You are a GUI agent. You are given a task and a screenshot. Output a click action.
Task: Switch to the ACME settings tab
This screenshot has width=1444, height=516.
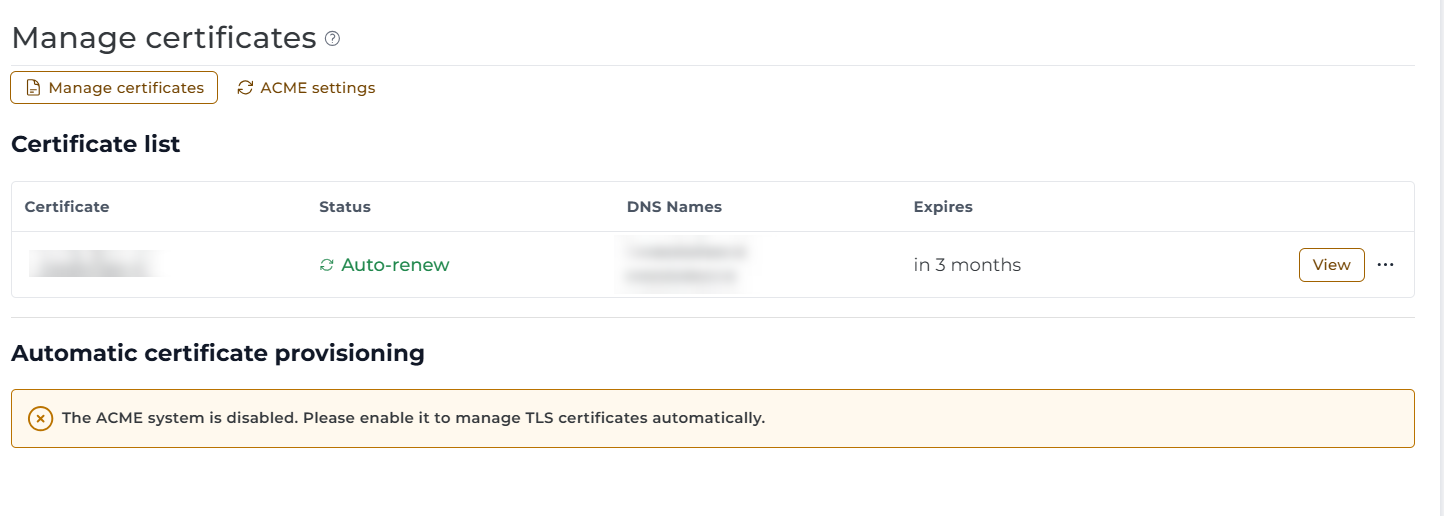[306, 88]
